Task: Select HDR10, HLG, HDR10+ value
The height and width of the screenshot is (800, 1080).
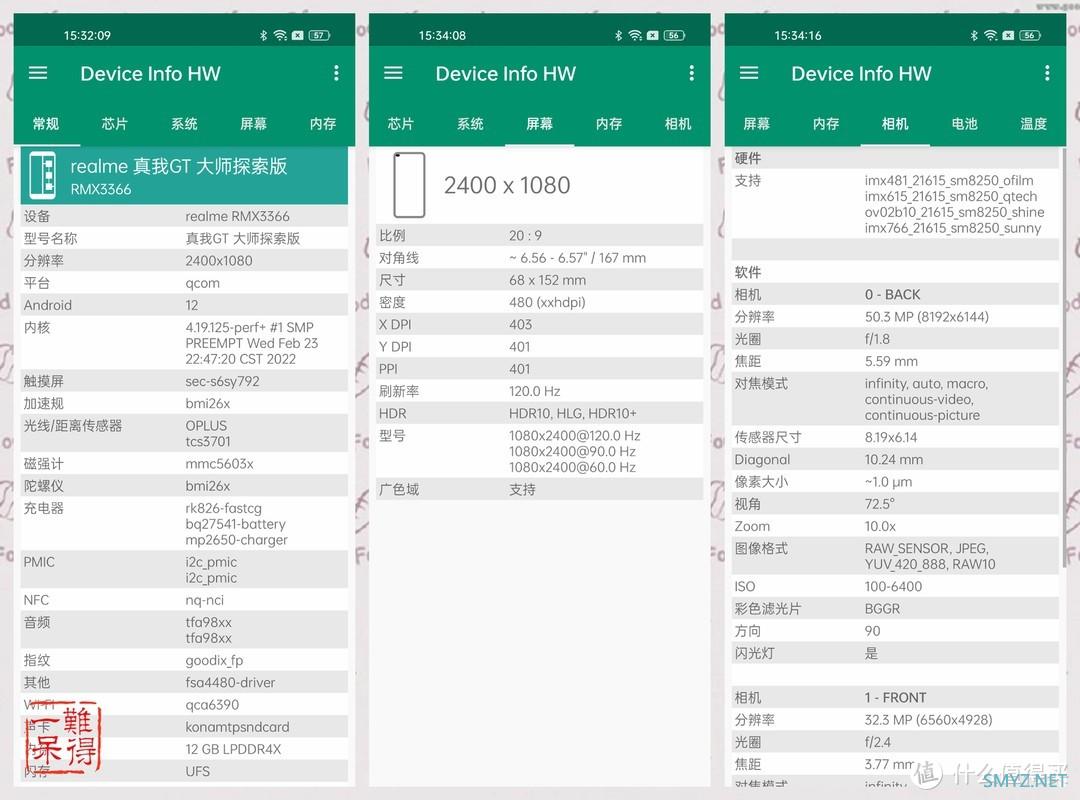Action: tap(573, 413)
